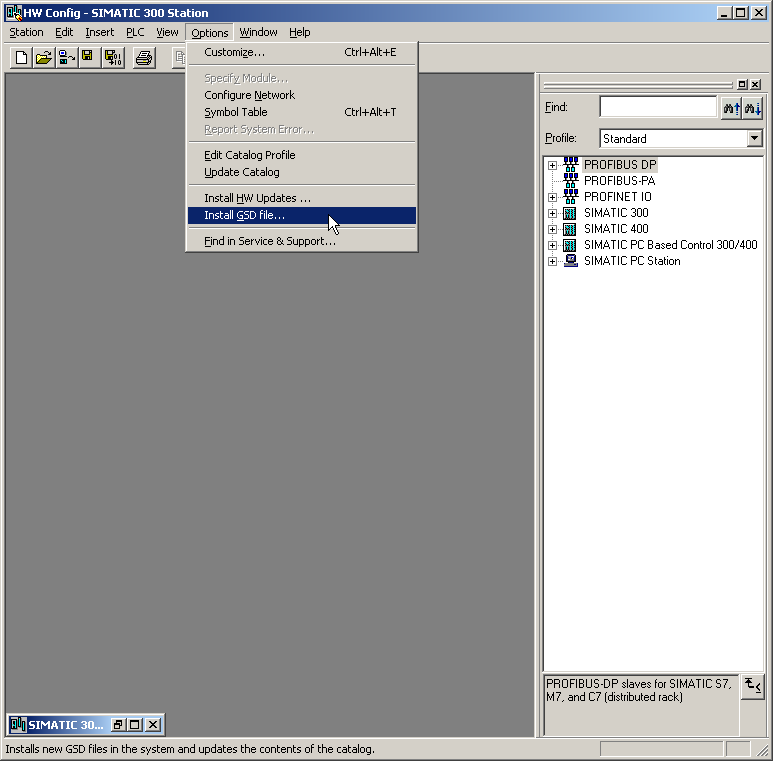Click the SIMATIC 400 rack icon

(x=570, y=229)
